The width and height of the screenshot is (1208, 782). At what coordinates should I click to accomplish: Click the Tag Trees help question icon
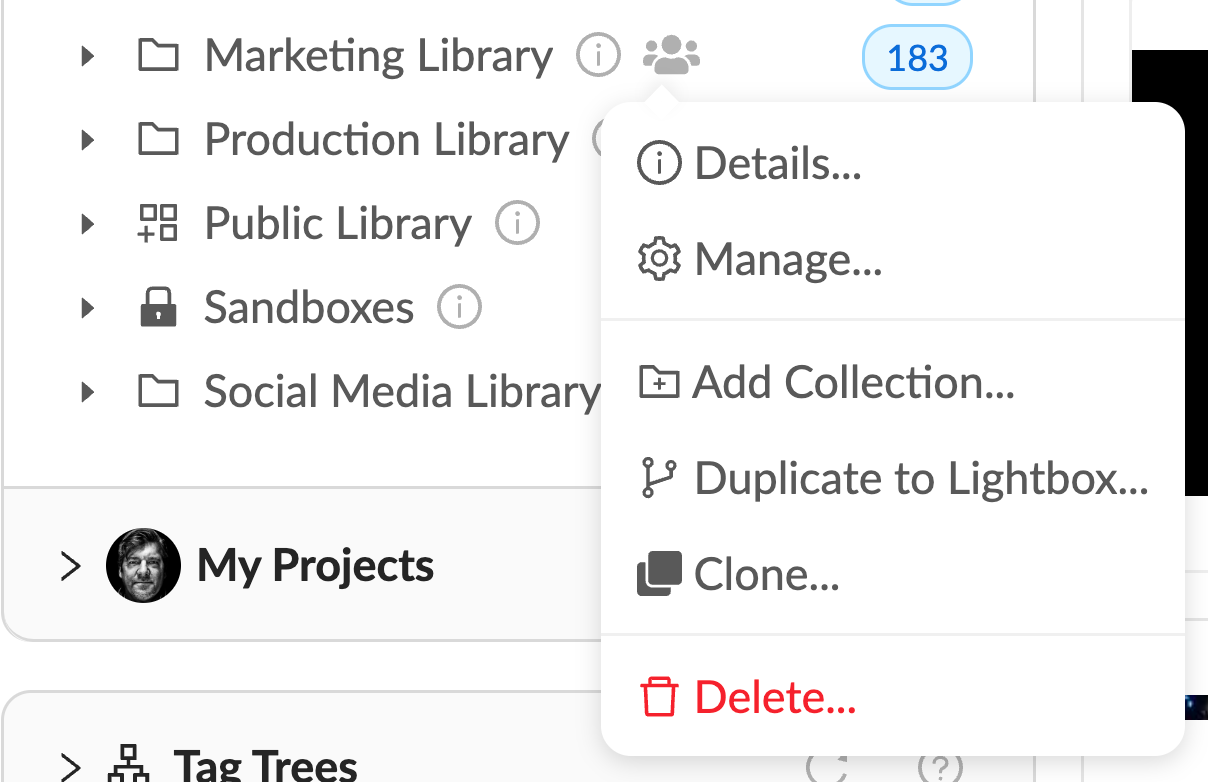tap(940, 767)
